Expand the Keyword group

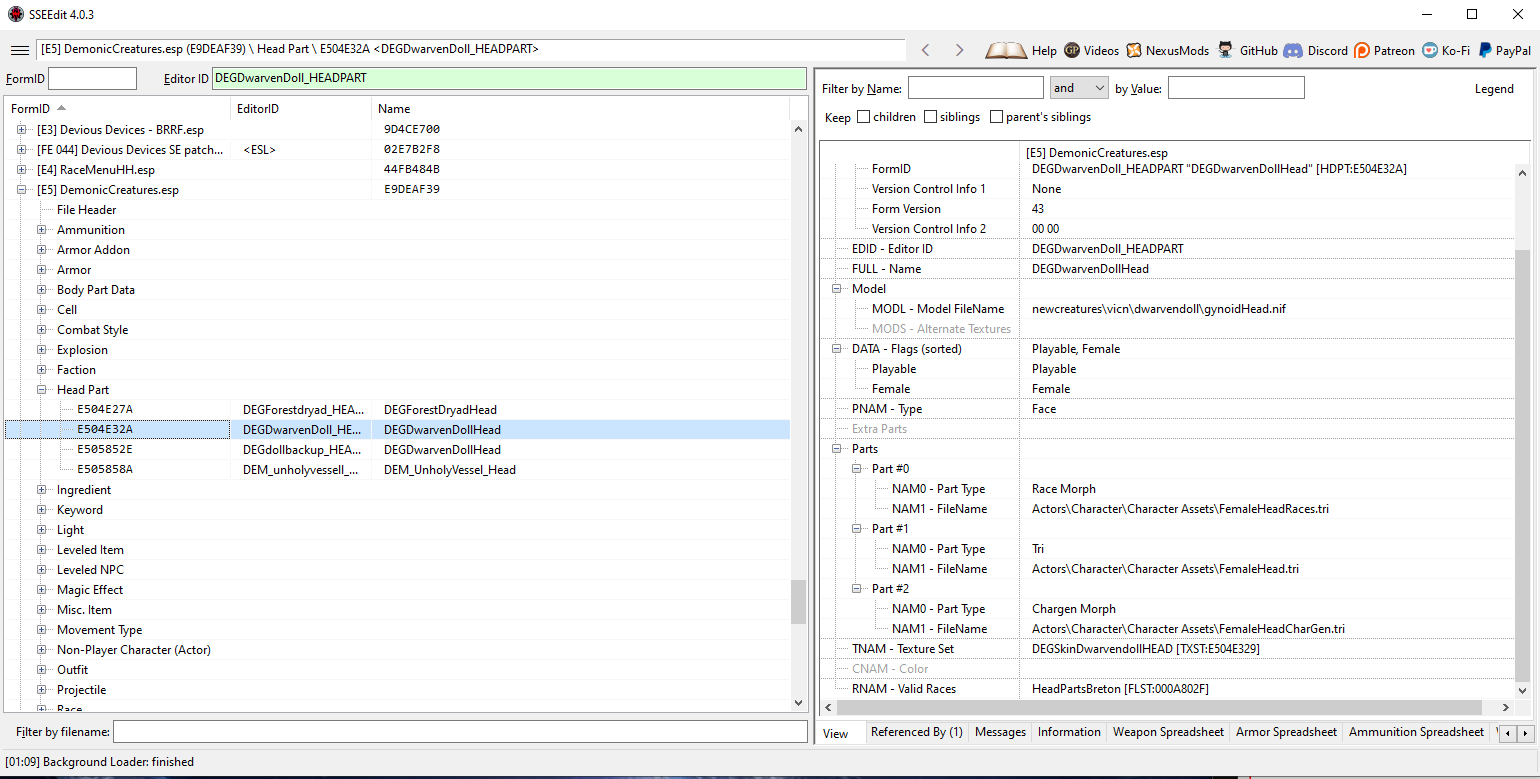point(42,510)
